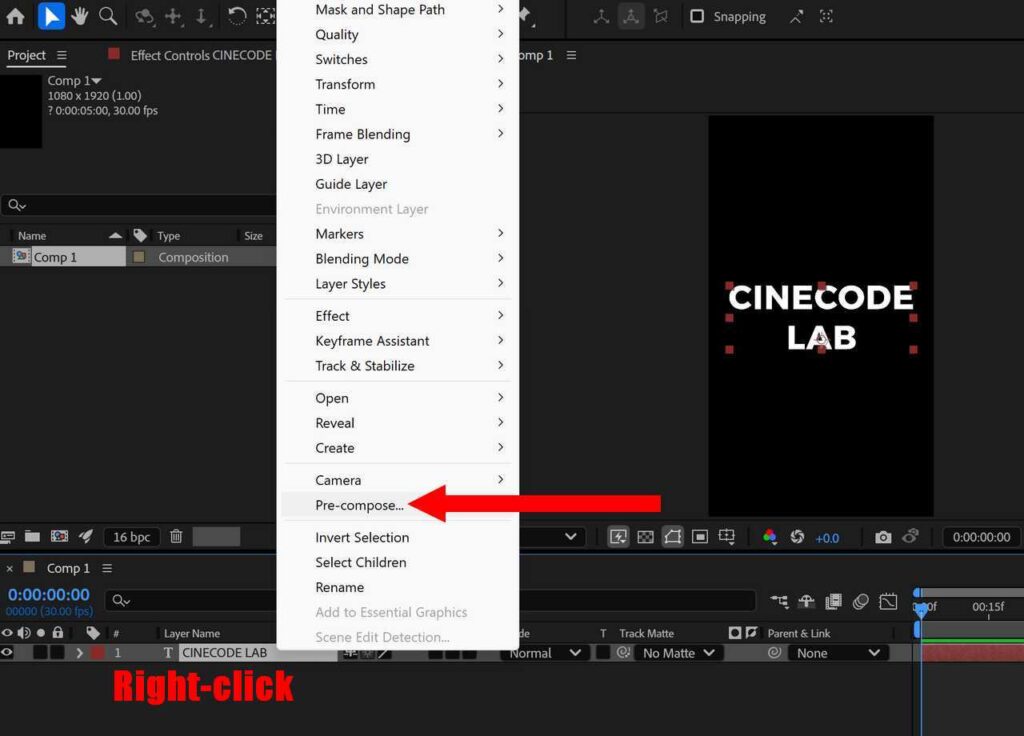Select the Zoom magnifier tool in the toolbar
The width and height of the screenshot is (1024, 736).
(x=108, y=16)
